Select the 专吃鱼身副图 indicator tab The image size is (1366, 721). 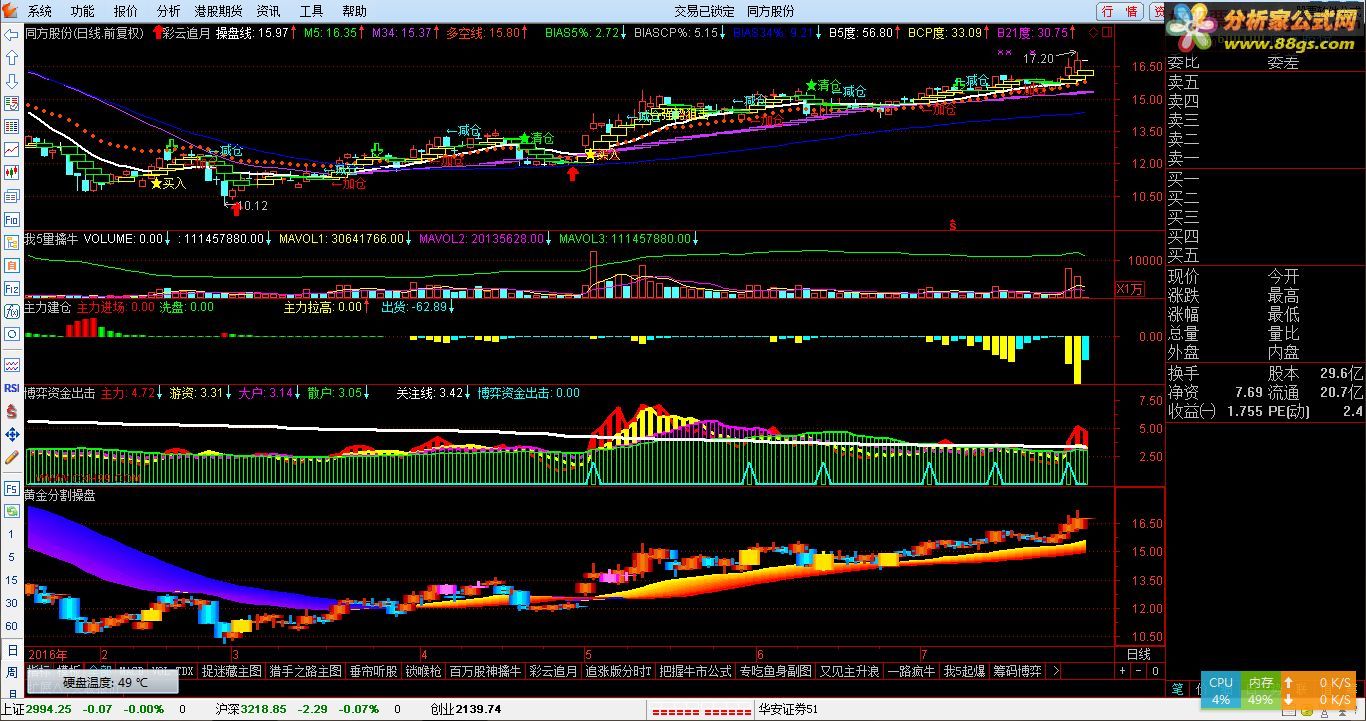click(x=776, y=671)
